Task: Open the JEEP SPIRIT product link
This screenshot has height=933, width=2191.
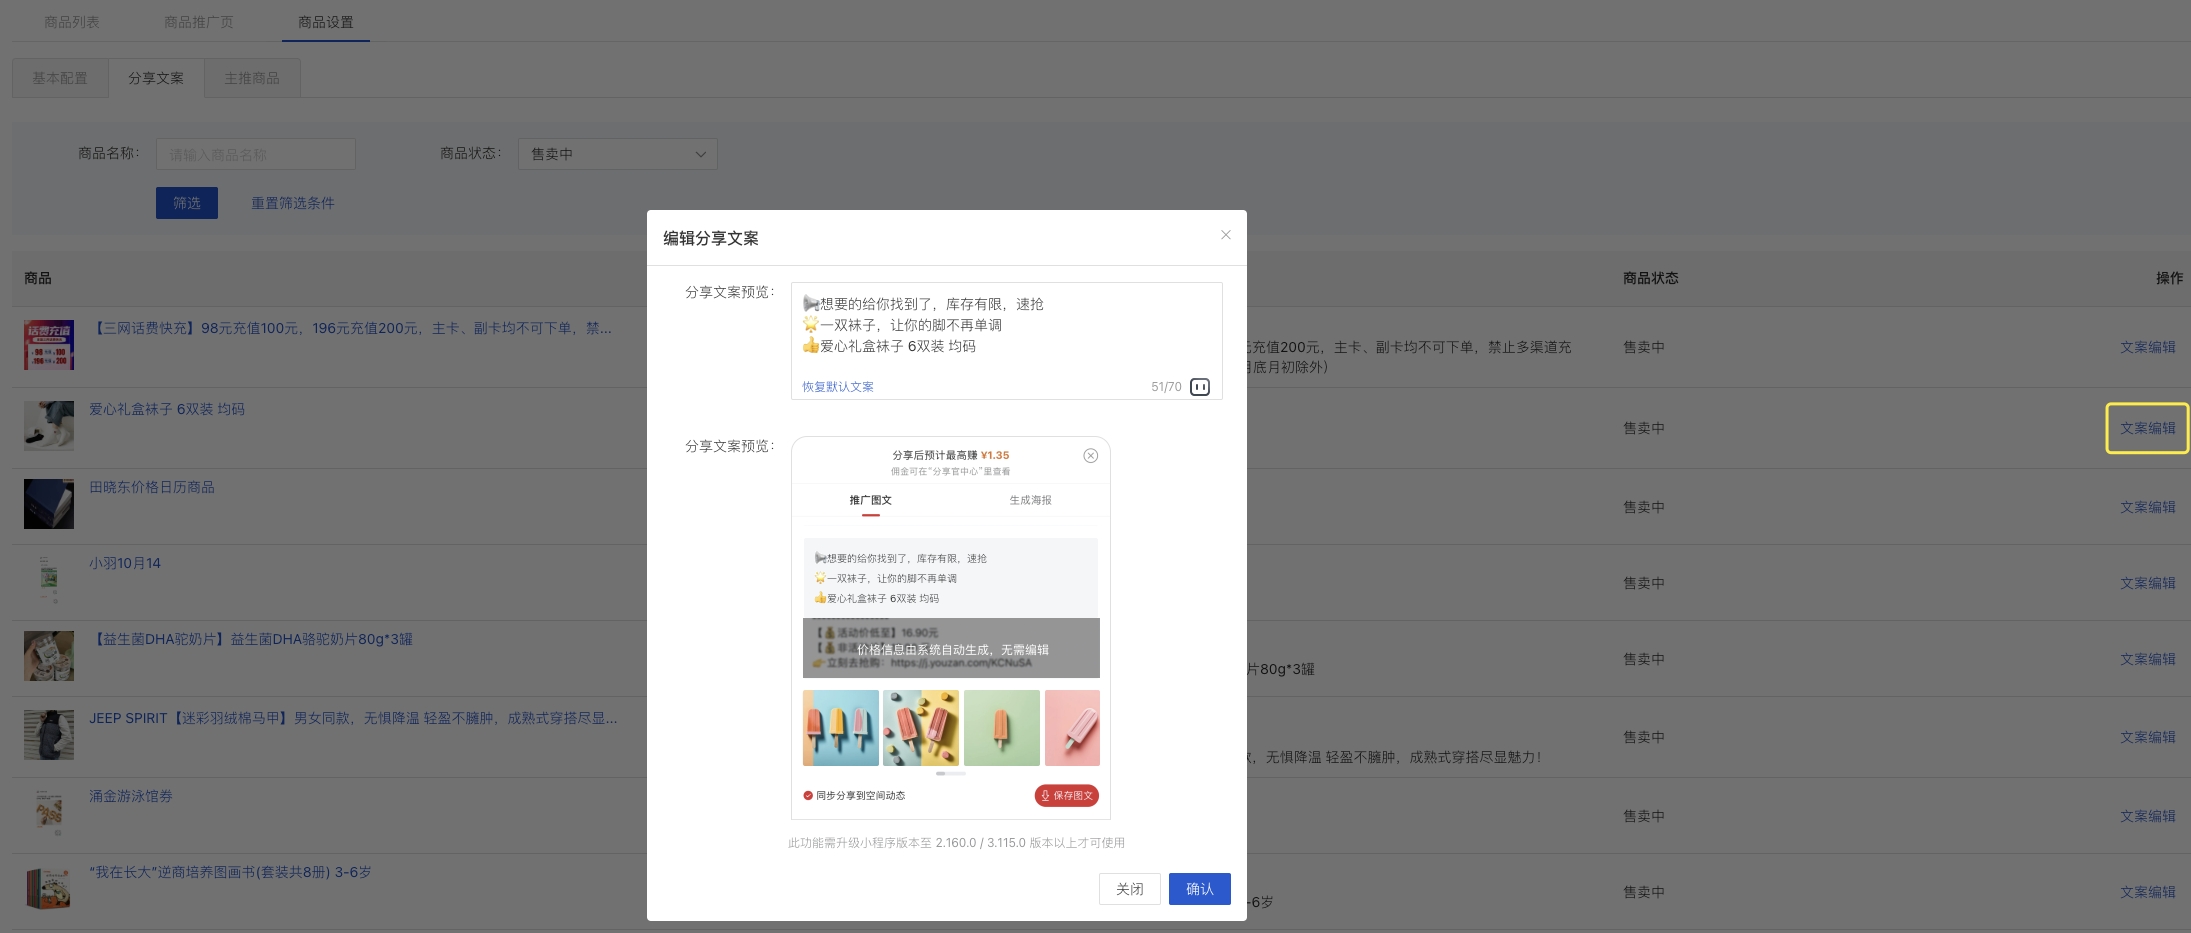Action: 353,718
